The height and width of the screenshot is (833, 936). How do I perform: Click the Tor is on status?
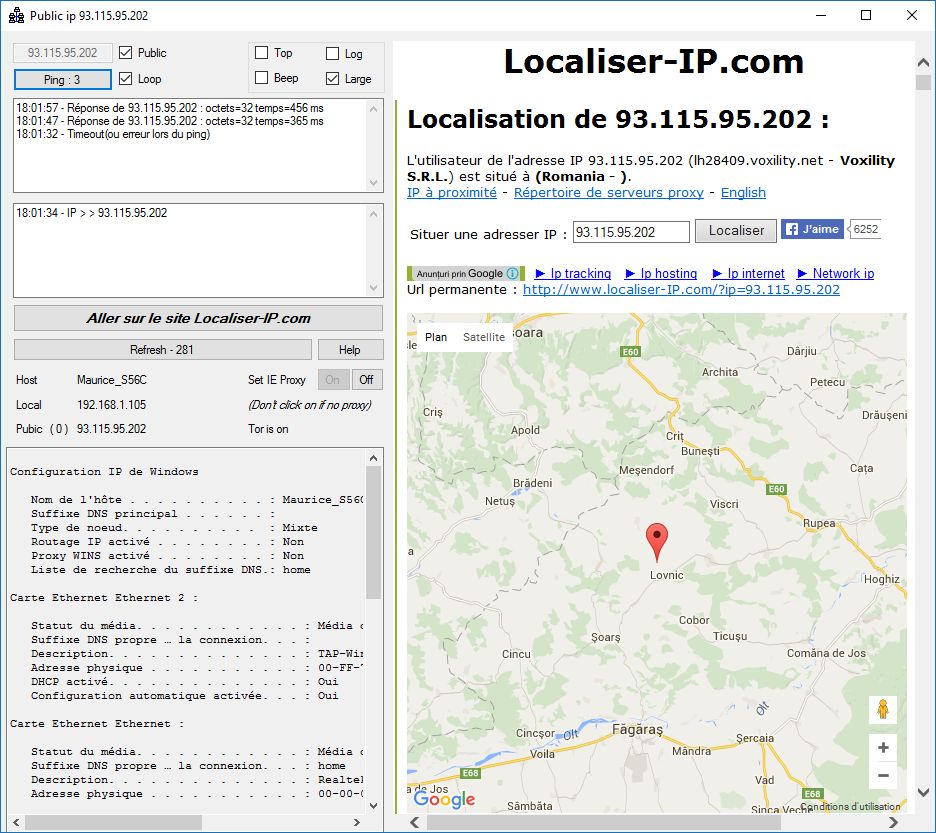268,429
